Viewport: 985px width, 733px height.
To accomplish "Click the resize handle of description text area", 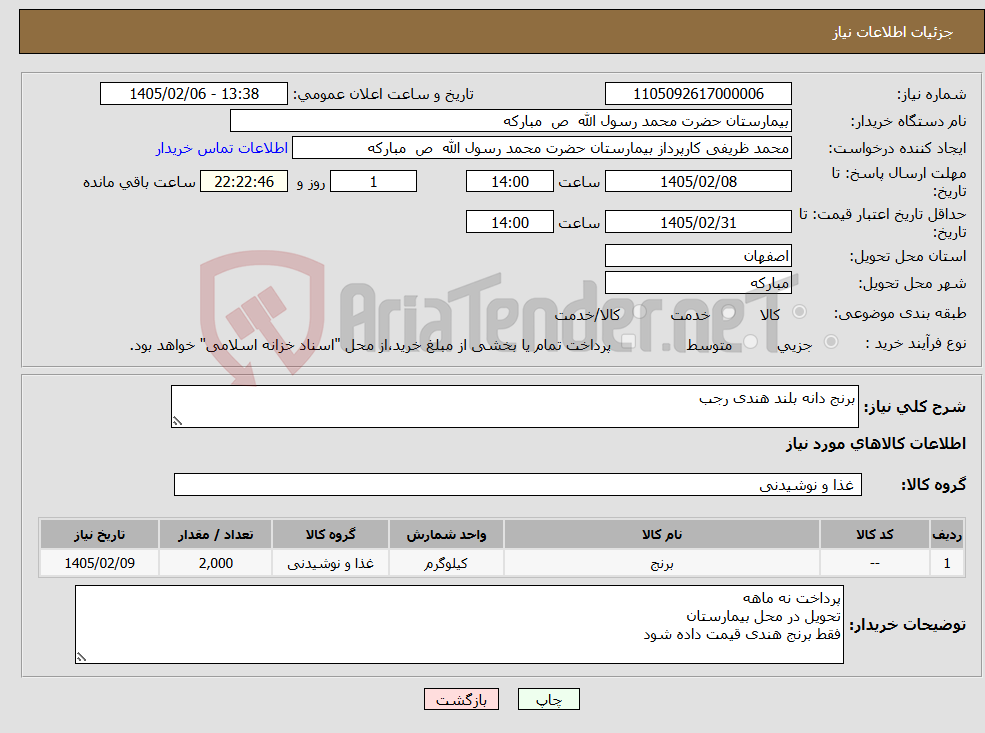I will tap(177, 421).
